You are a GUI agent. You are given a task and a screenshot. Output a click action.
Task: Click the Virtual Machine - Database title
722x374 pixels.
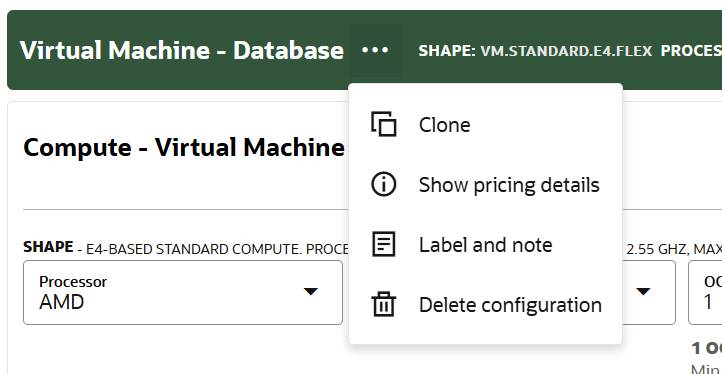click(181, 50)
